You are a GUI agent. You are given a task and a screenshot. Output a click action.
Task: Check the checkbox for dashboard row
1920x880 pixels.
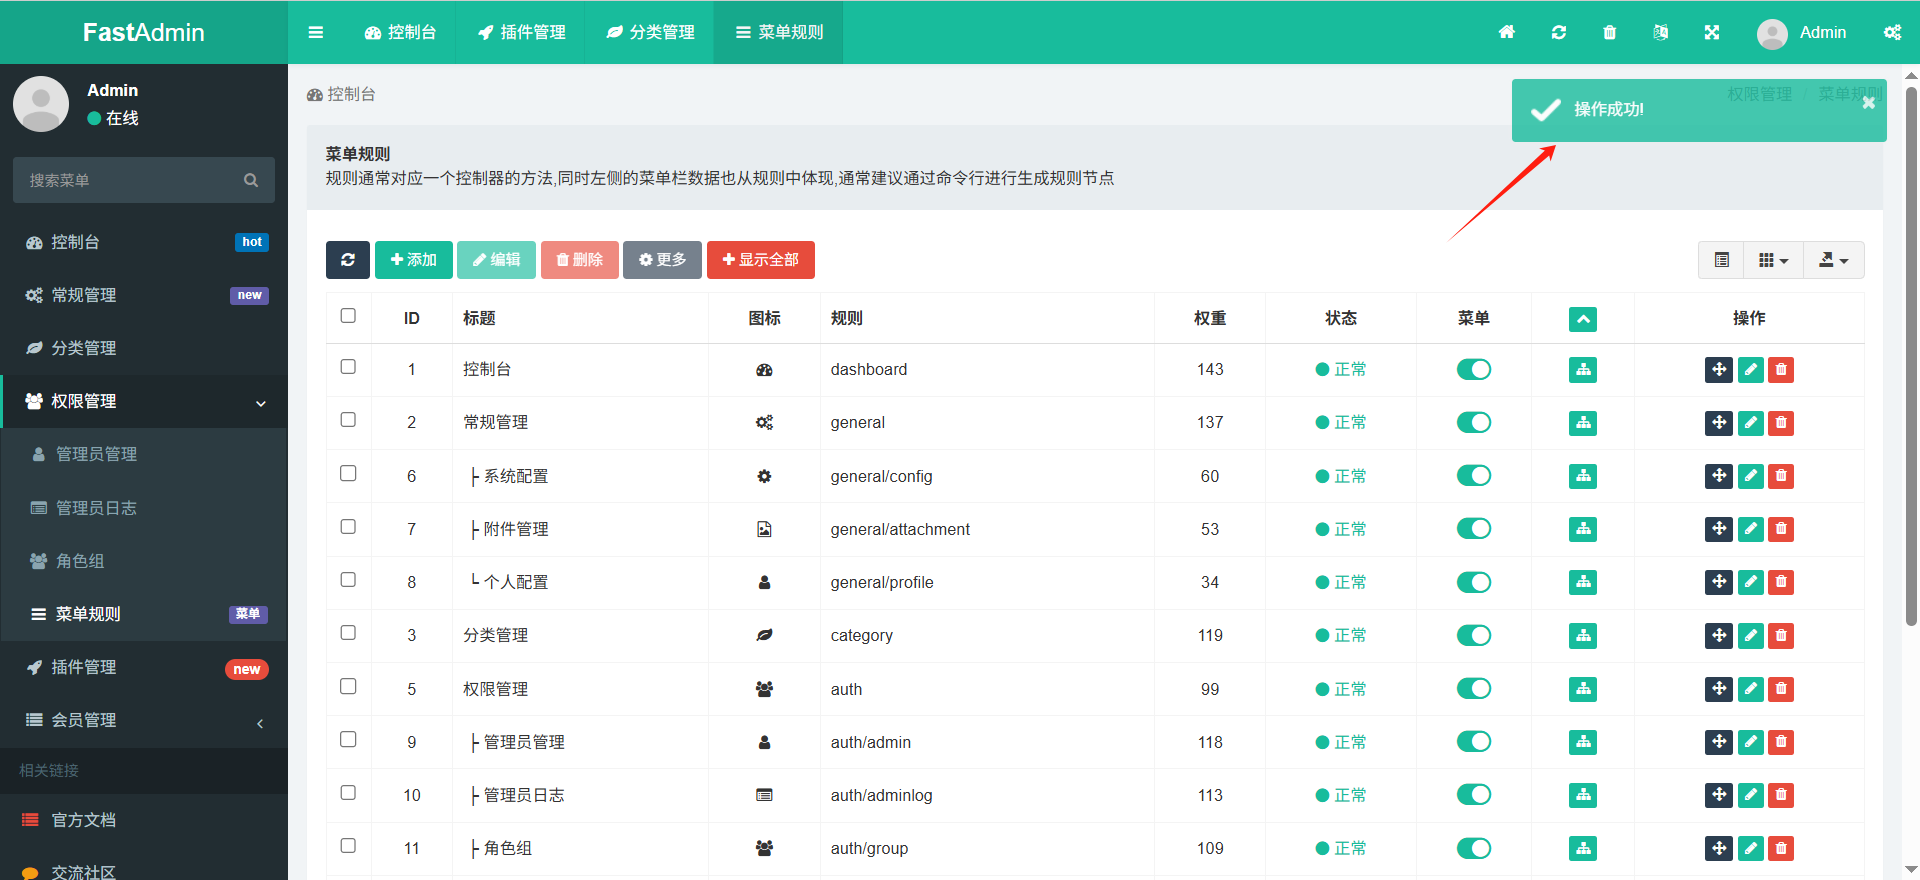(x=348, y=367)
